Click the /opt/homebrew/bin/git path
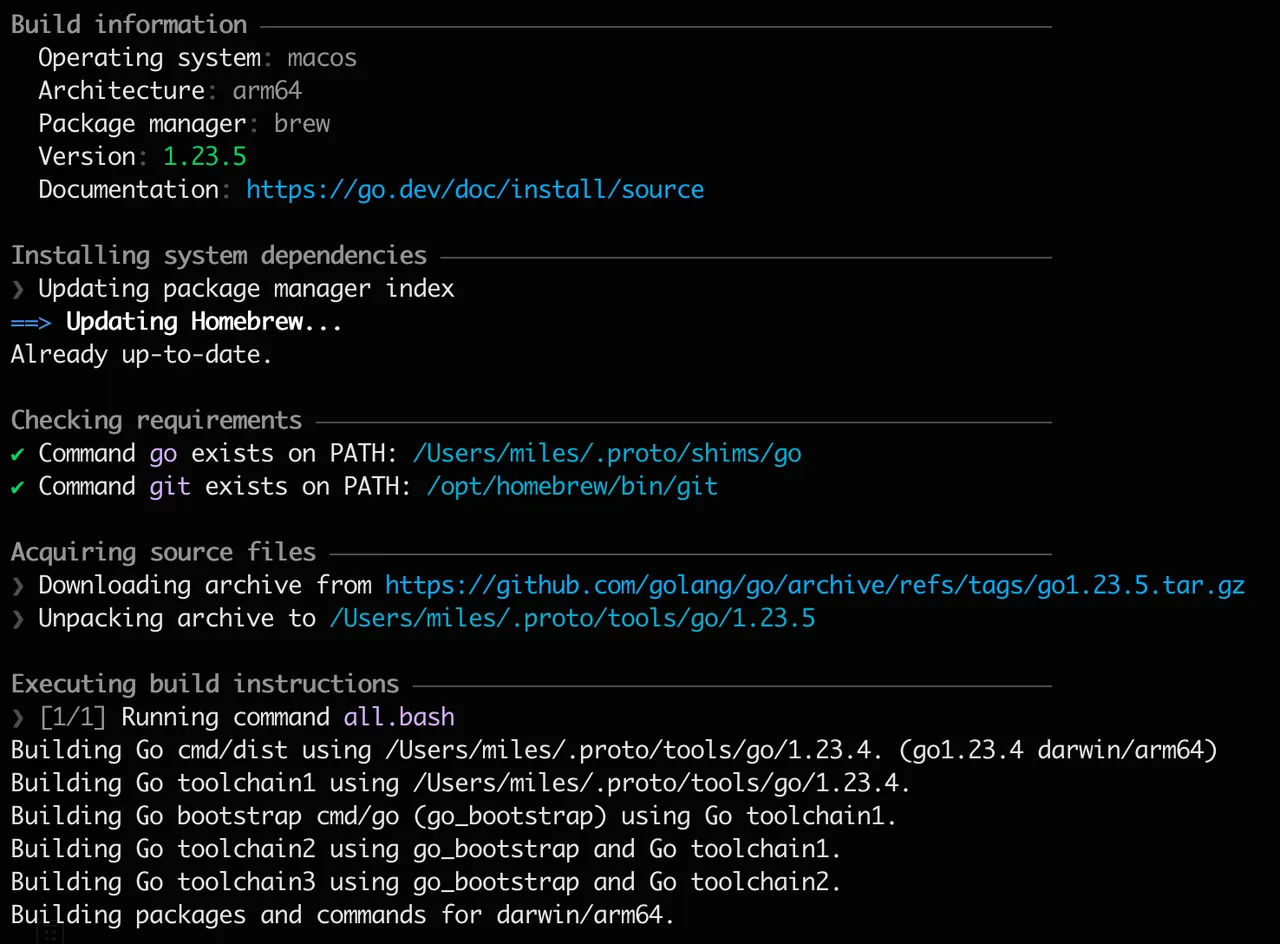Screen dimensions: 1280x944 572,486
